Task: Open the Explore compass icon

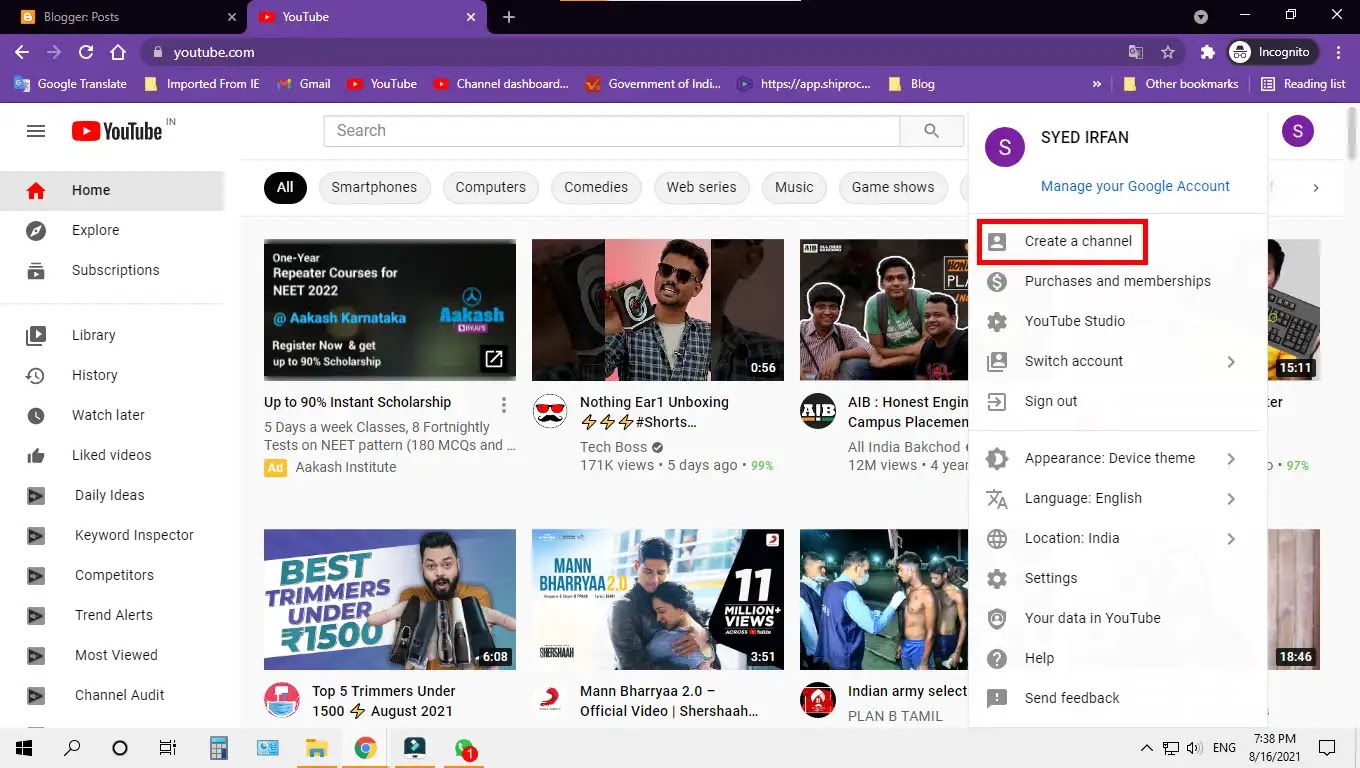Action: [36, 231]
